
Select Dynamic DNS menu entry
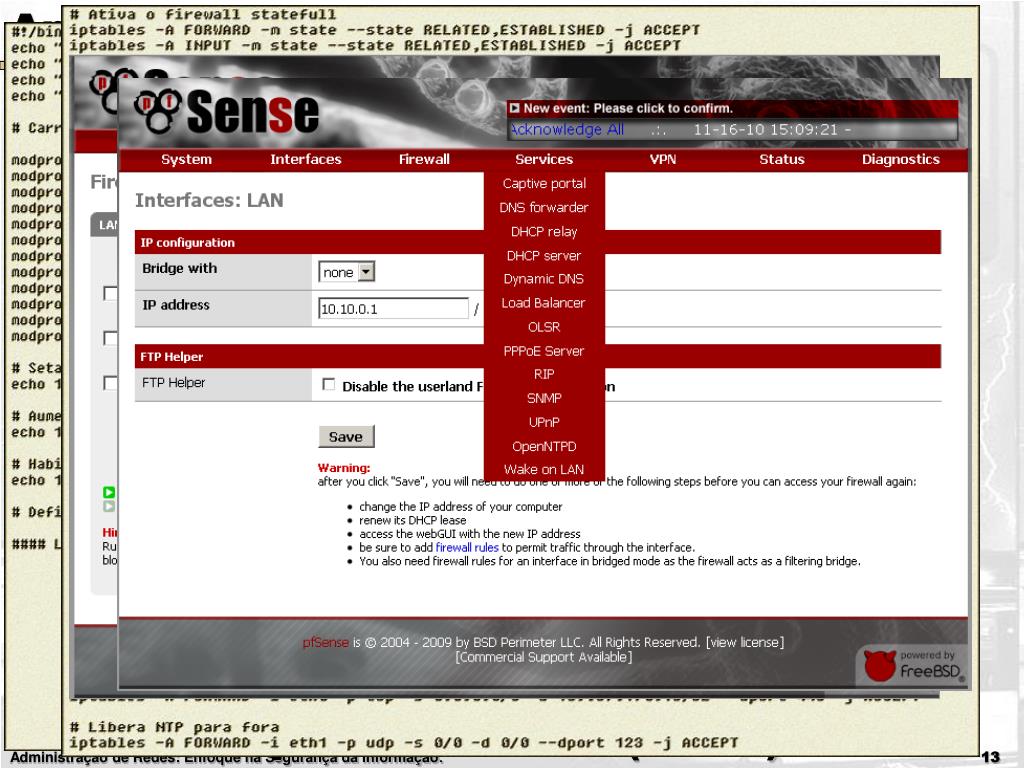(544, 279)
